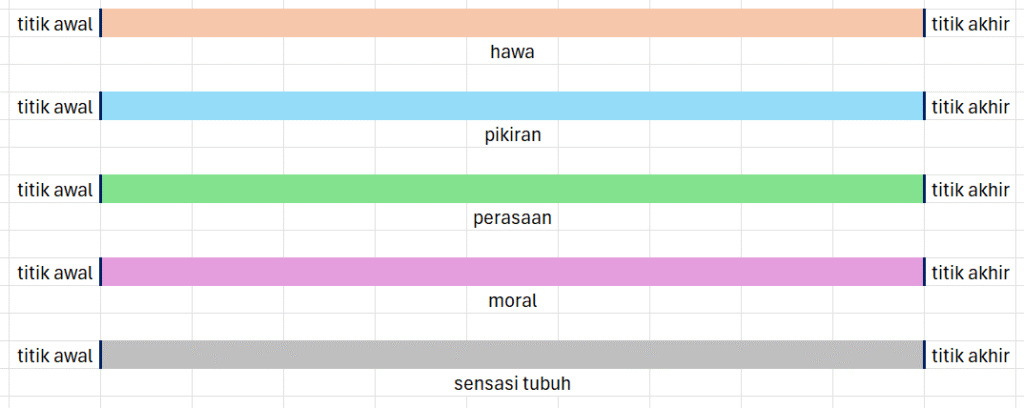Click 'titik awal' beside the gray bar
The height and width of the screenshot is (408, 1024).
coord(54,355)
